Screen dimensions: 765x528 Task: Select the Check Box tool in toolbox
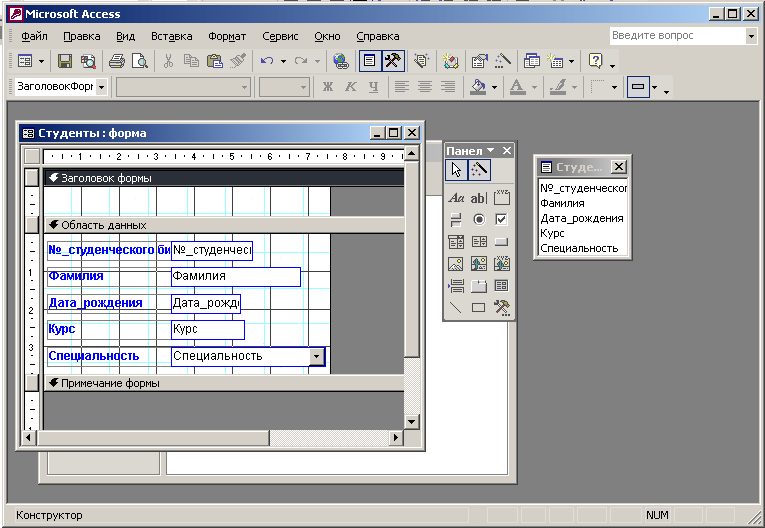tap(502, 220)
